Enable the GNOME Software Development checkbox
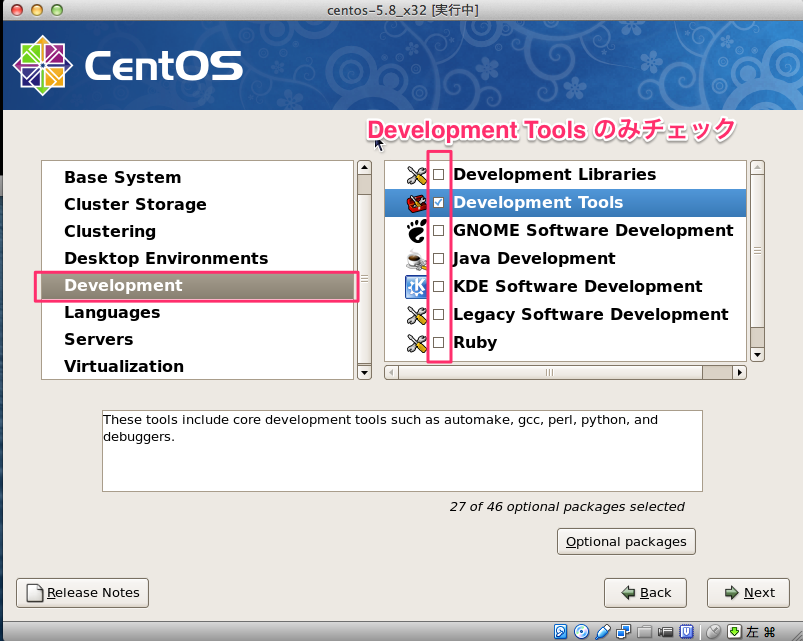The width and height of the screenshot is (803, 641). coord(437,230)
